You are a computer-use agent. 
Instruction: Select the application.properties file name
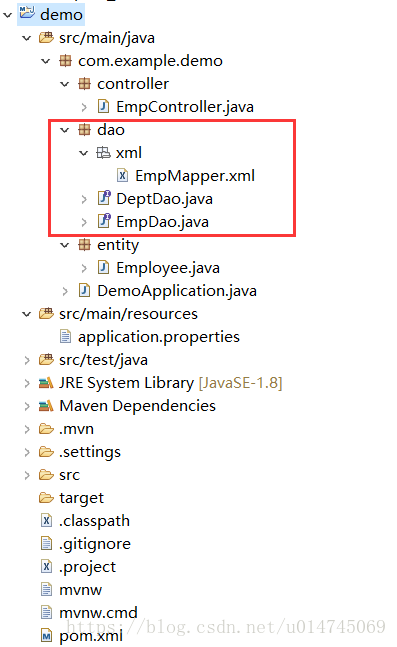point(159,337)
